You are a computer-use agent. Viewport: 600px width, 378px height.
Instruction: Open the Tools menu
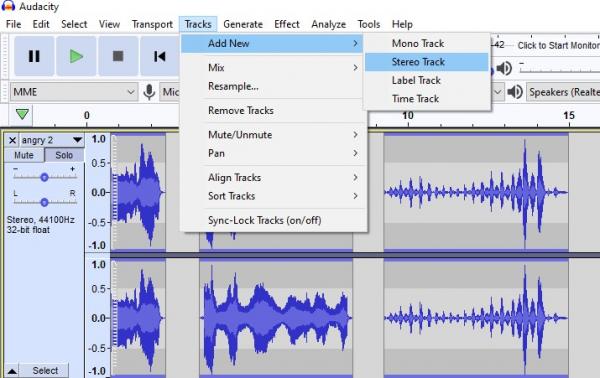[369, 24]
